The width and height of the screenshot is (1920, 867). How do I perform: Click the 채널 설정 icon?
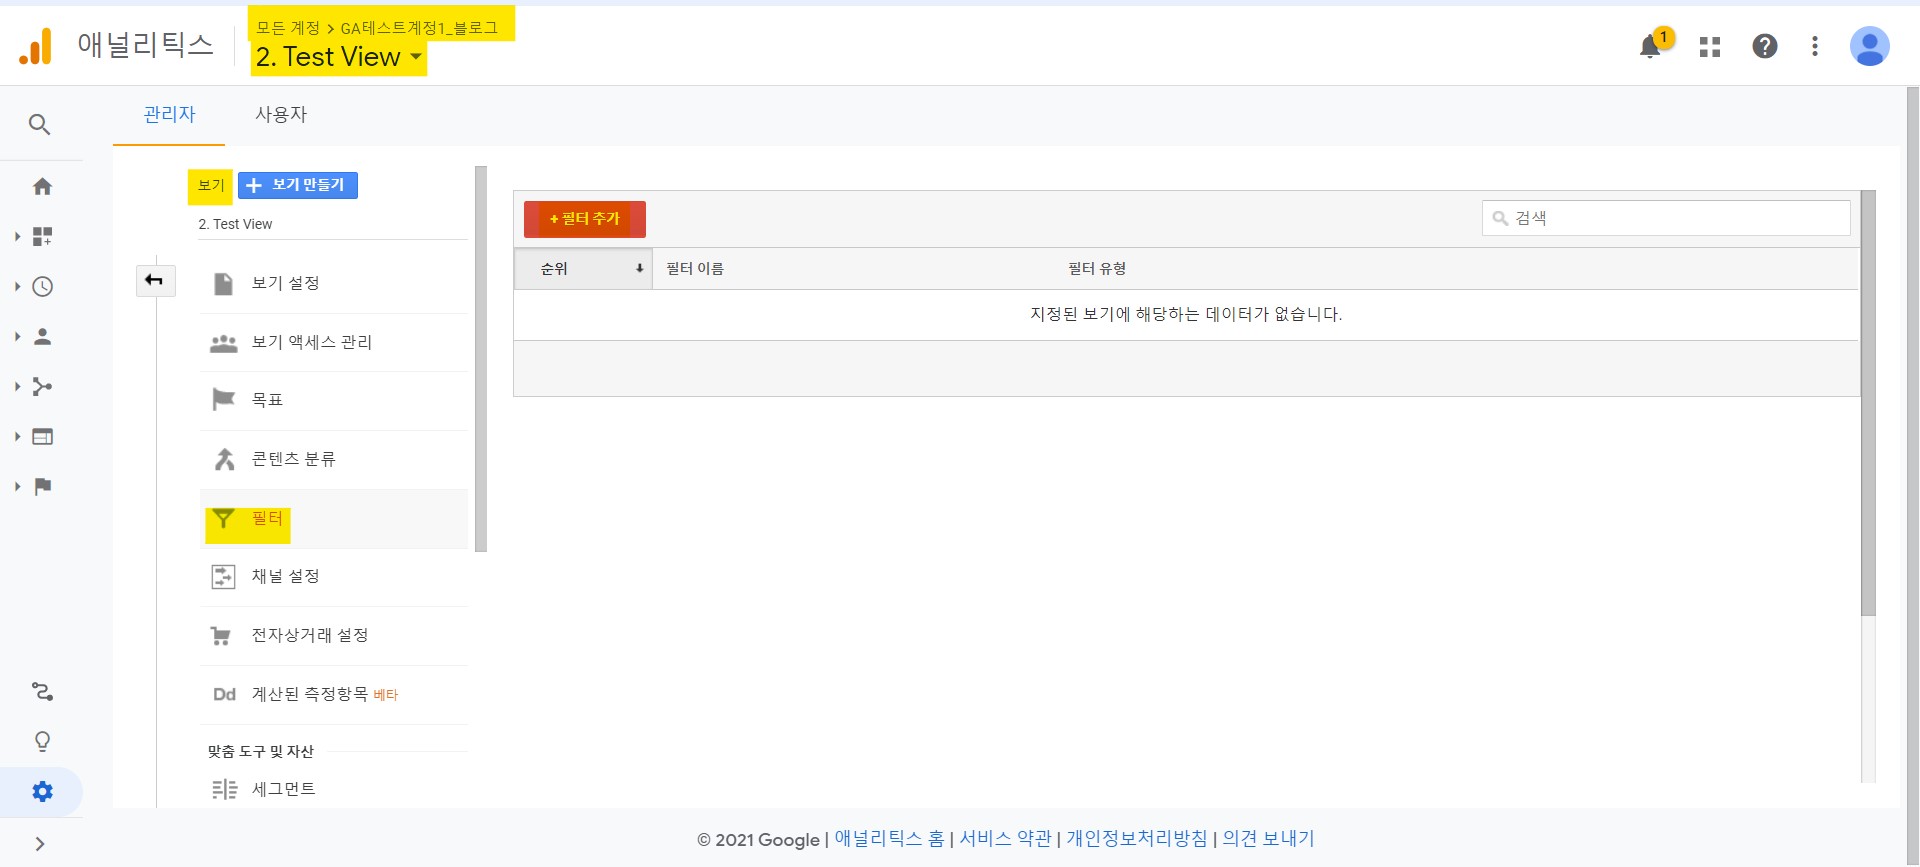(223, 577)
